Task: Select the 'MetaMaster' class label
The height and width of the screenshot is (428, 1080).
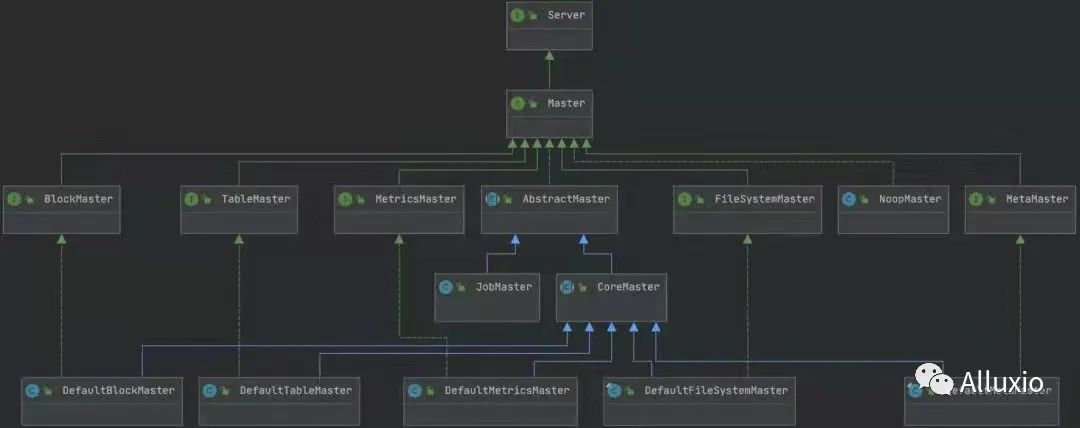Action: coord(1037,199)
